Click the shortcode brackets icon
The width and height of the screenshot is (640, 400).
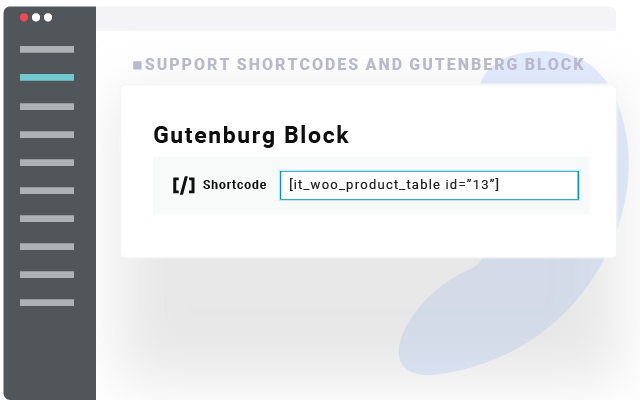184,185
